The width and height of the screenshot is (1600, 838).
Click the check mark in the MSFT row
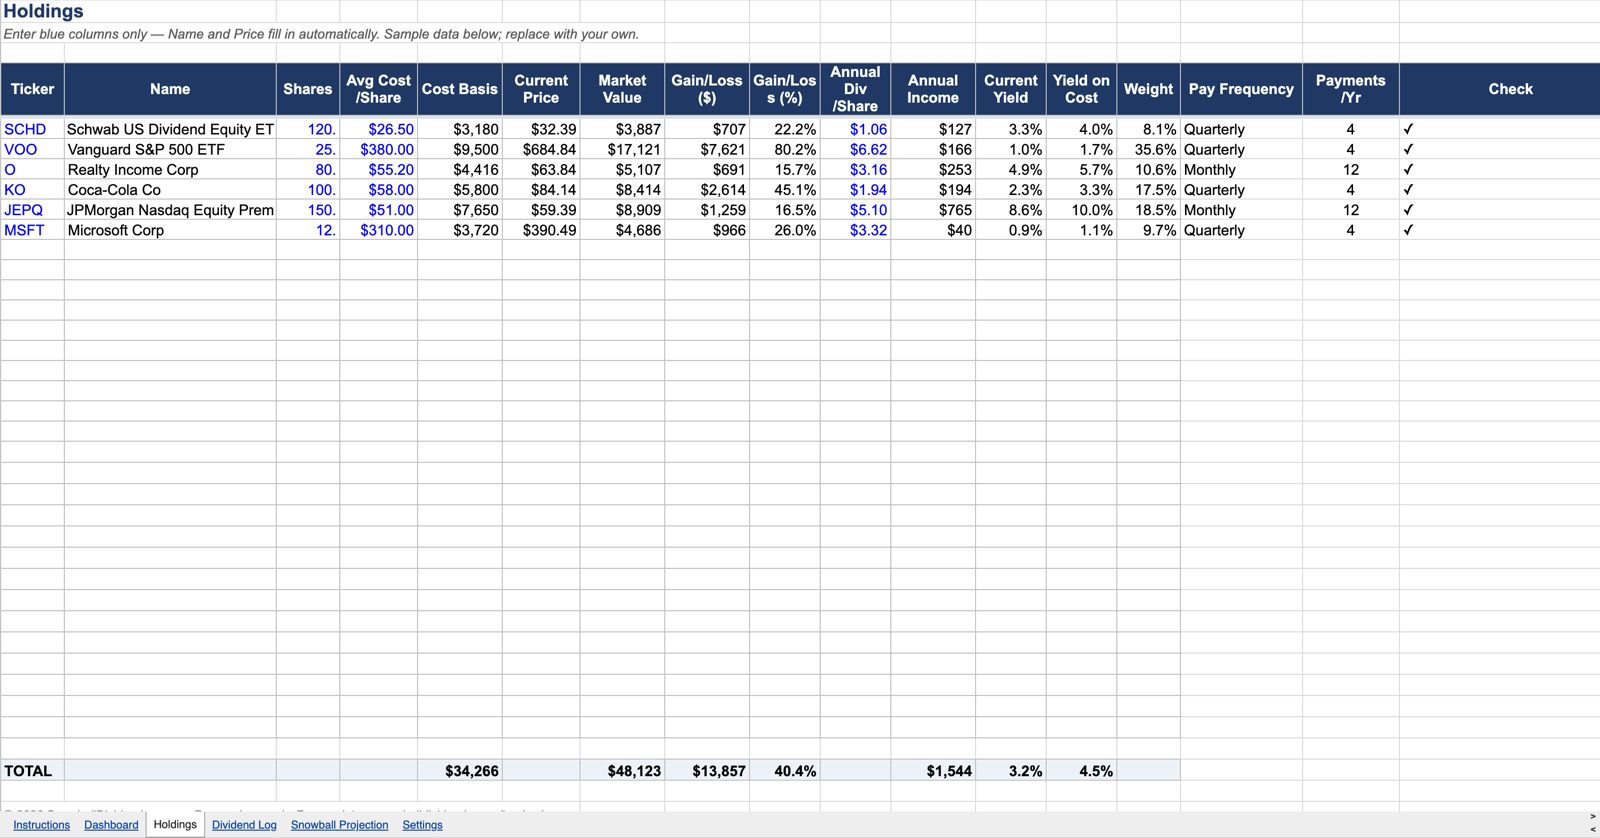click(1408, 230)
